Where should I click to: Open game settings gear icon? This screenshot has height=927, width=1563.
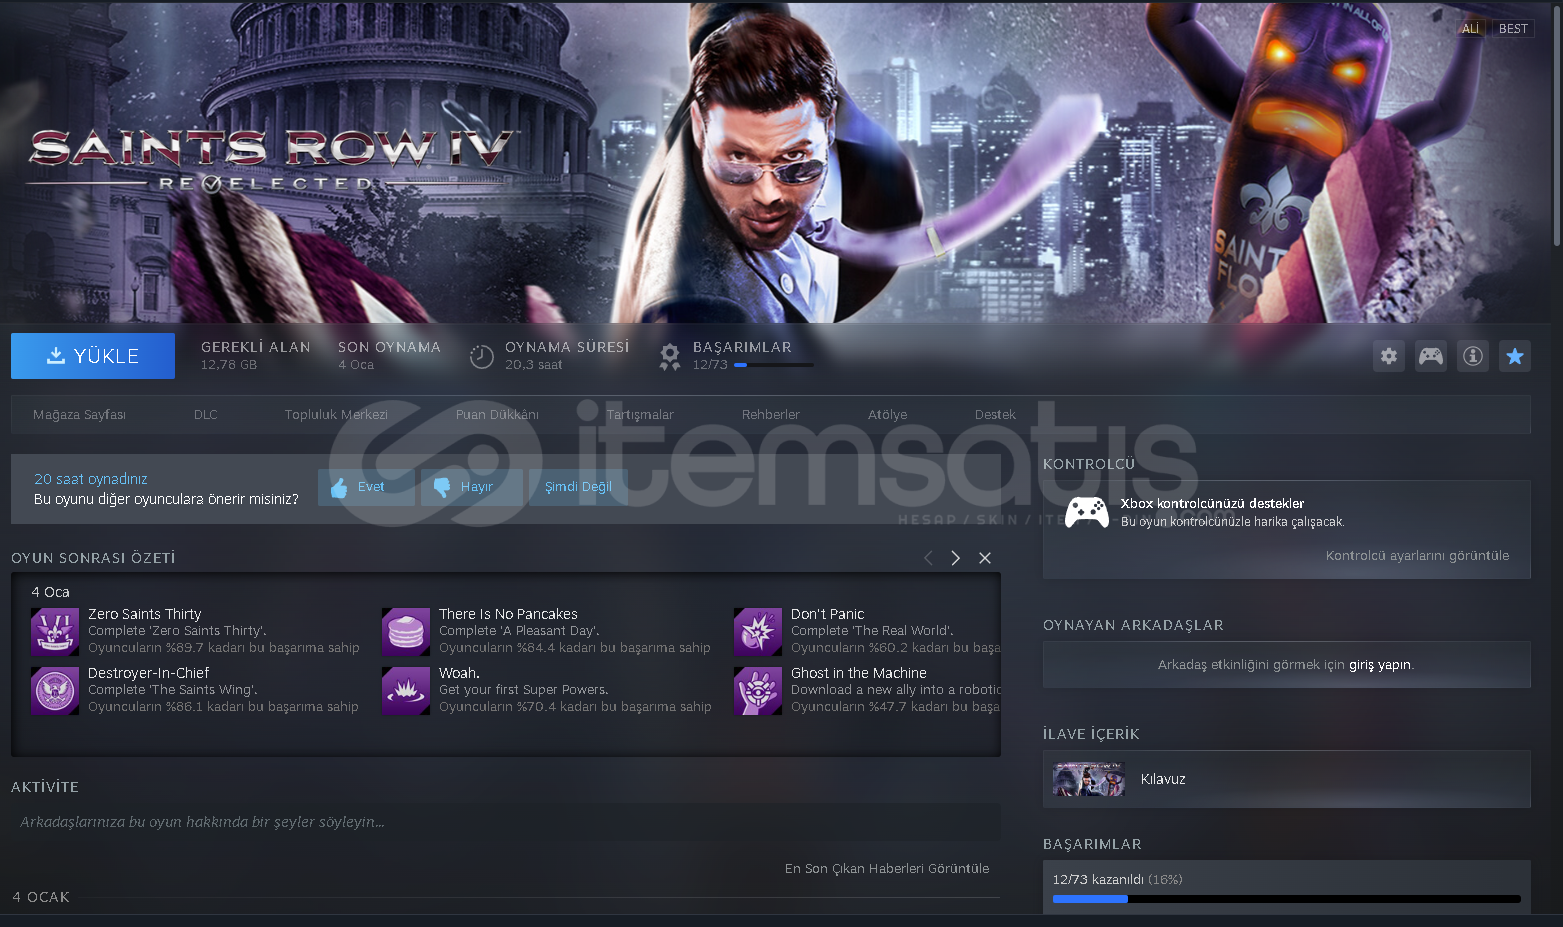click(x=1389, y=356)
